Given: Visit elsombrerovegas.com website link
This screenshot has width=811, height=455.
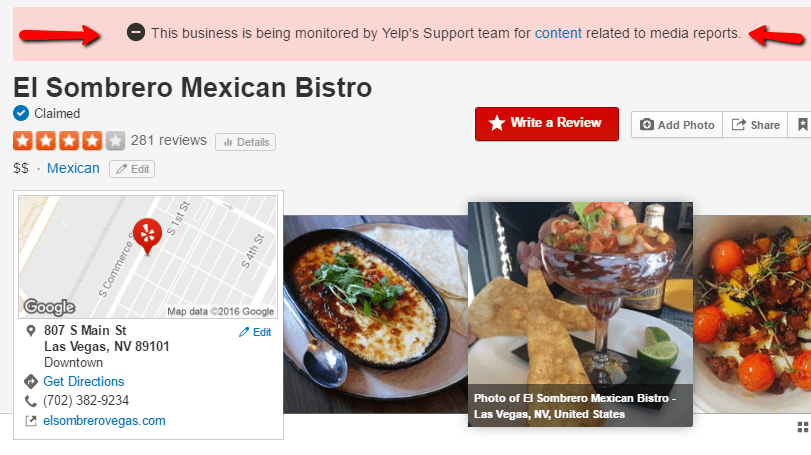Looking at the screenshot, I should pyautogui.click(x=104, y=421).
